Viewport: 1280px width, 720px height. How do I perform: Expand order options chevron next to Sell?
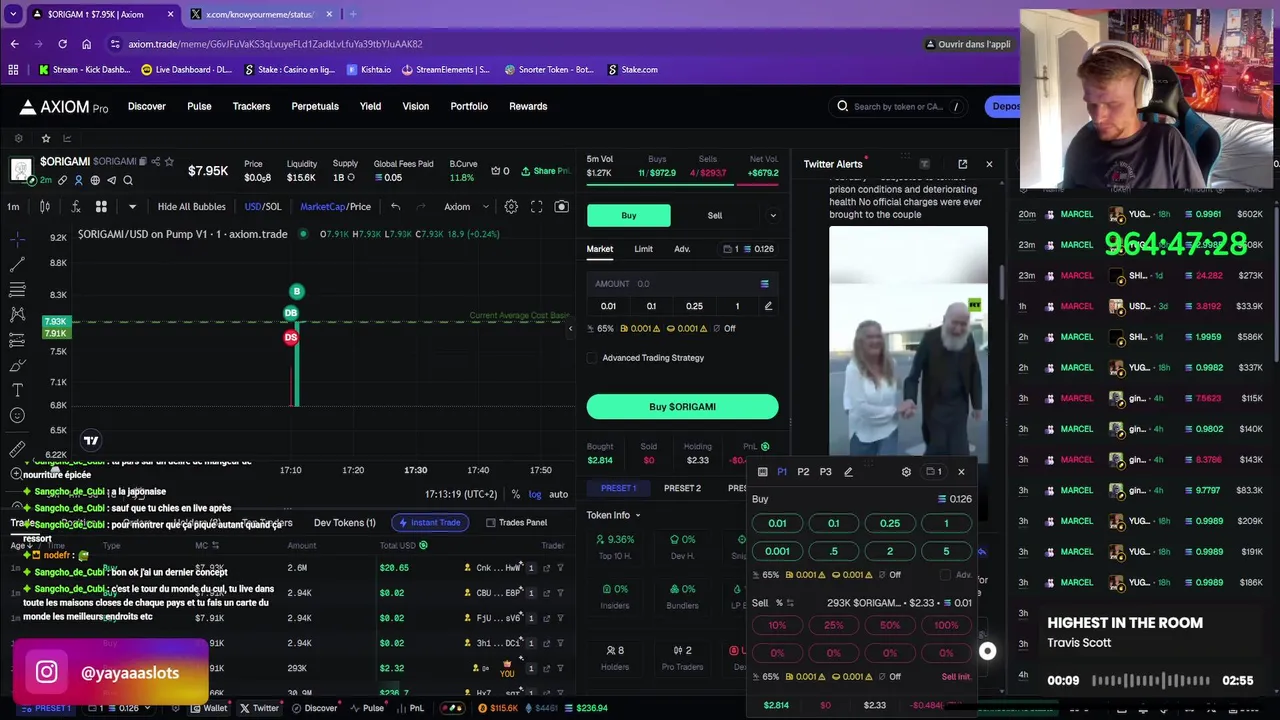click(x=772, y=215)
